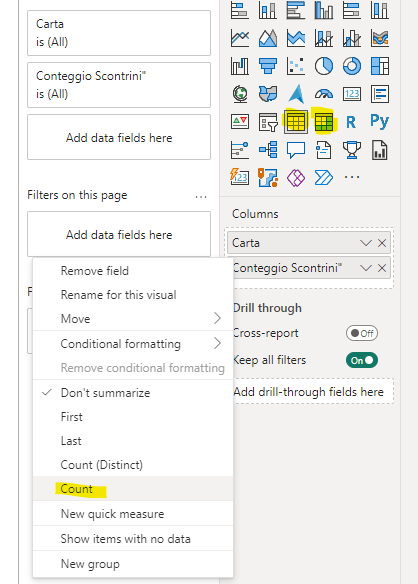Insert an area chart visual
Image resolution: width=418 pixels, height=584 pixels.
(x=268, y=38)
